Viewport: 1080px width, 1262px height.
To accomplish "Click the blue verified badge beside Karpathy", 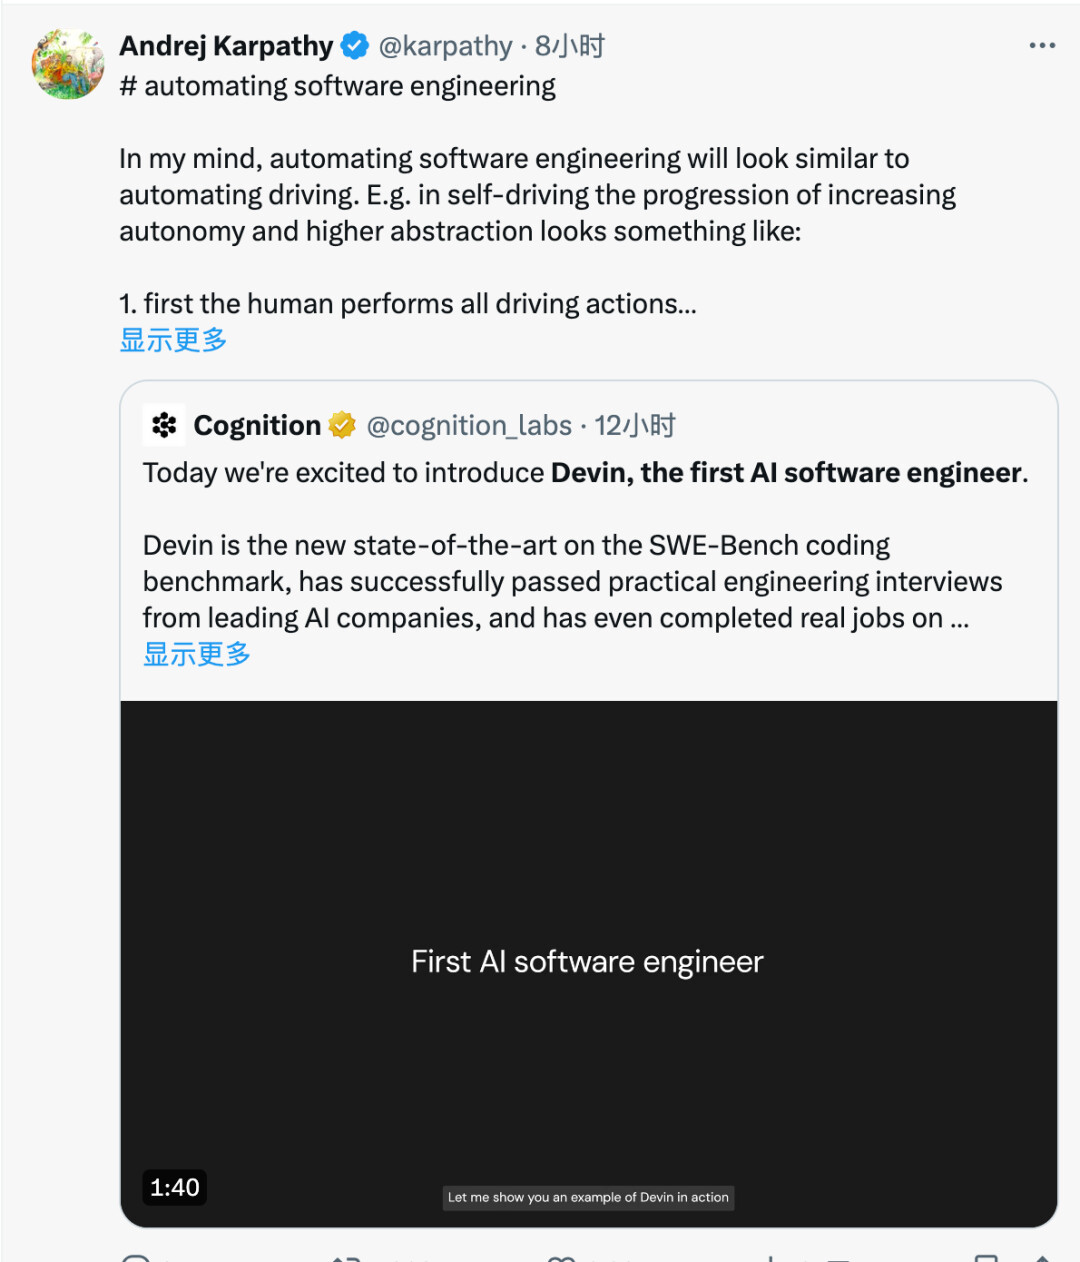I will [355, 46].
